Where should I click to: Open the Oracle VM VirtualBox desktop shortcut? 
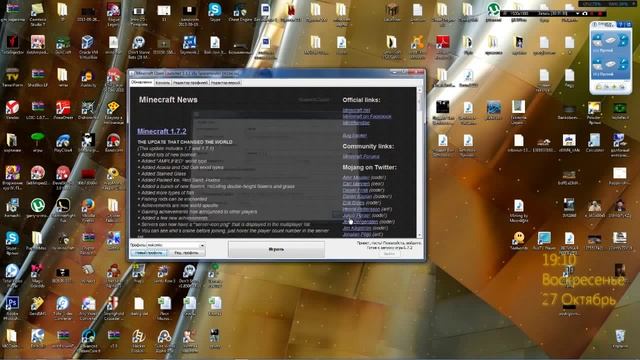[87, 46]
